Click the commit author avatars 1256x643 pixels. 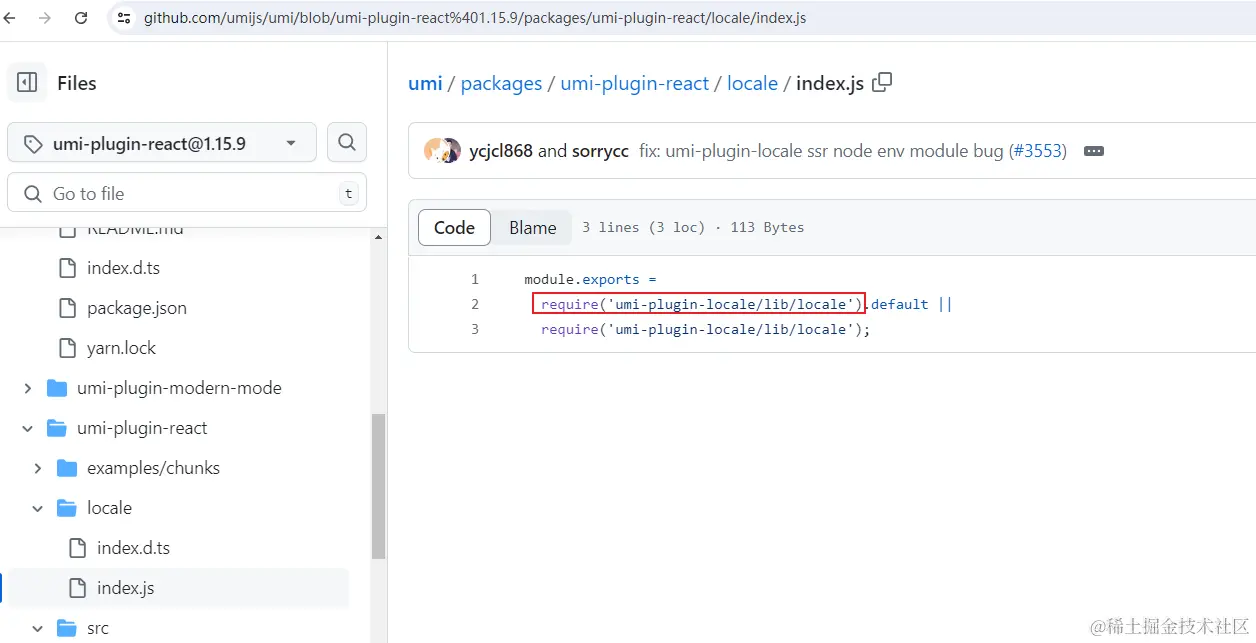pyautogui.click(x=442, y=151)
